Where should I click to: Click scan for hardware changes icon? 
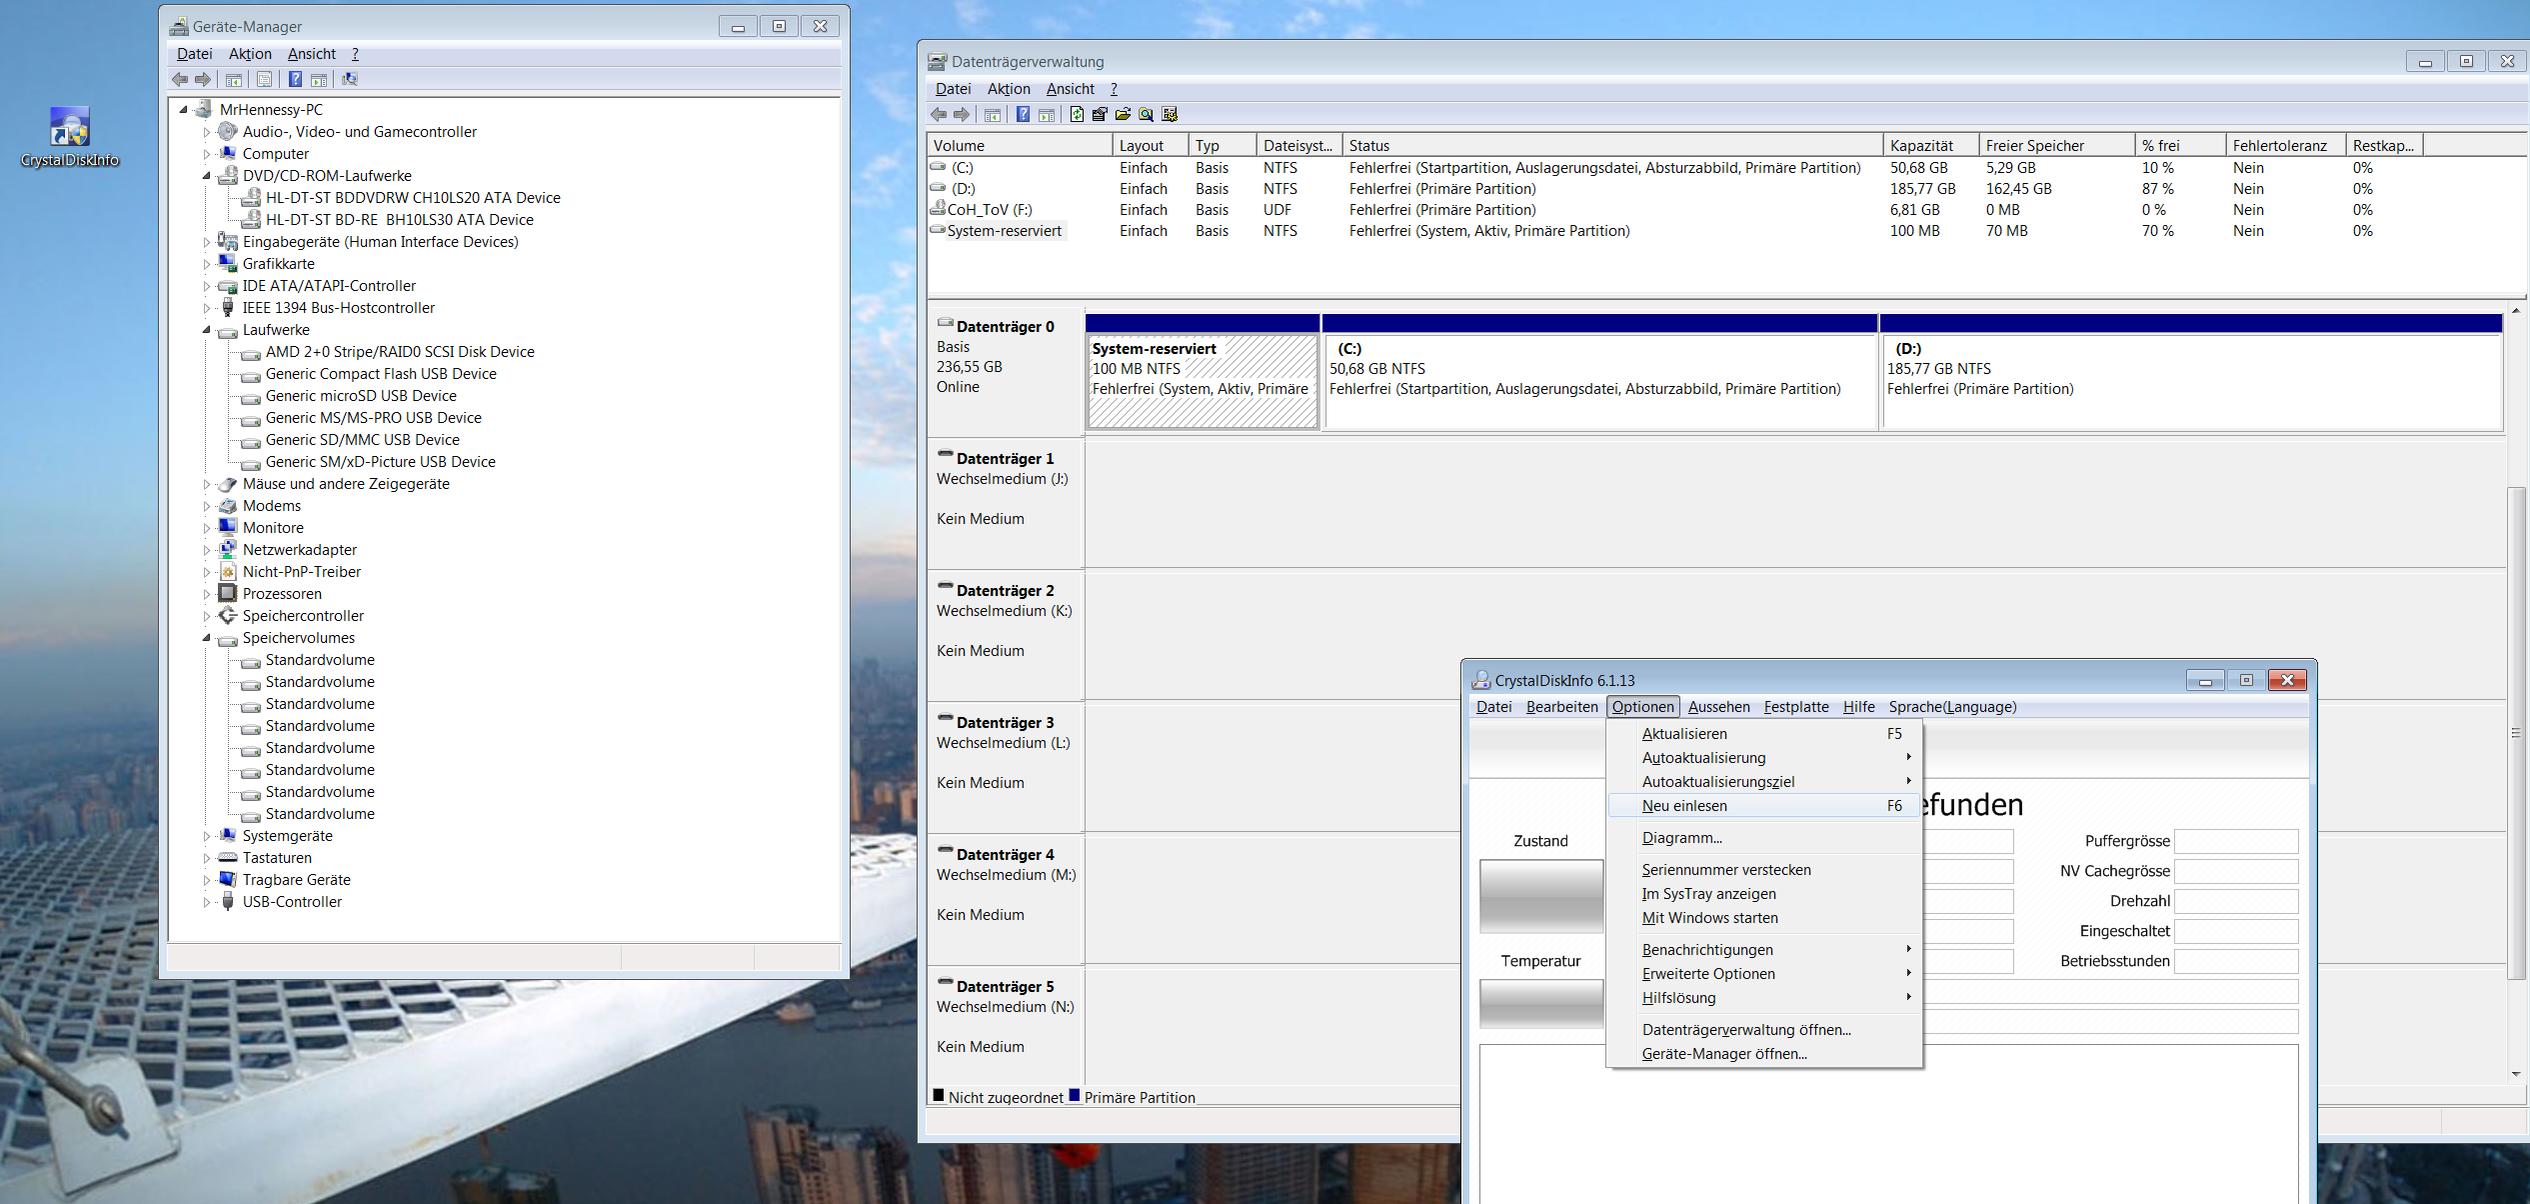[x=349, y=80]
